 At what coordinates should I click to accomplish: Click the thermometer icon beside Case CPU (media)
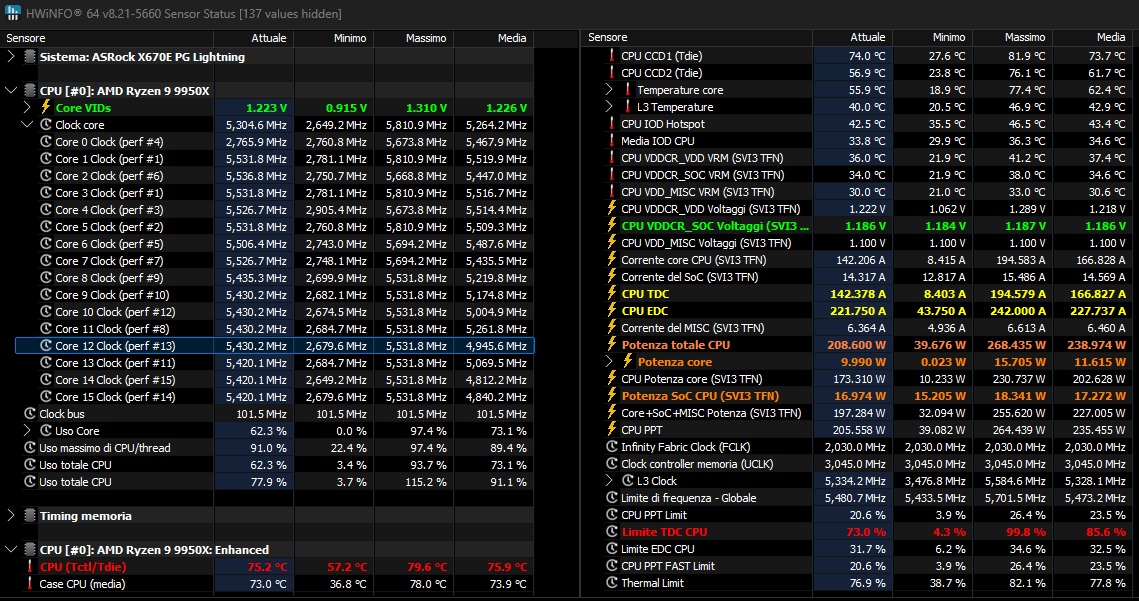[30, 584]
